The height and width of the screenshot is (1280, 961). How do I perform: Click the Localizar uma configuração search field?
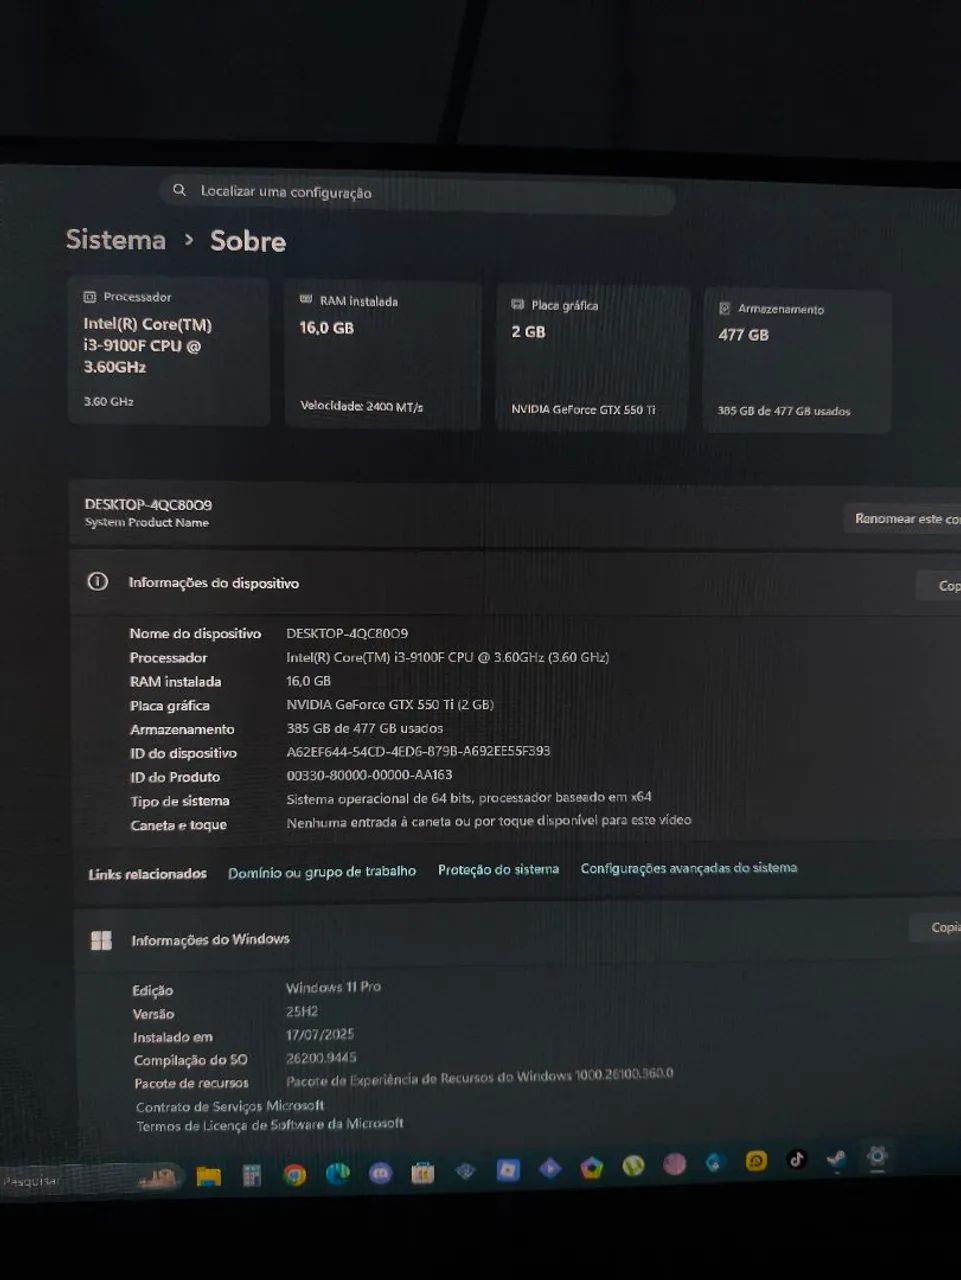click(418, 193)
